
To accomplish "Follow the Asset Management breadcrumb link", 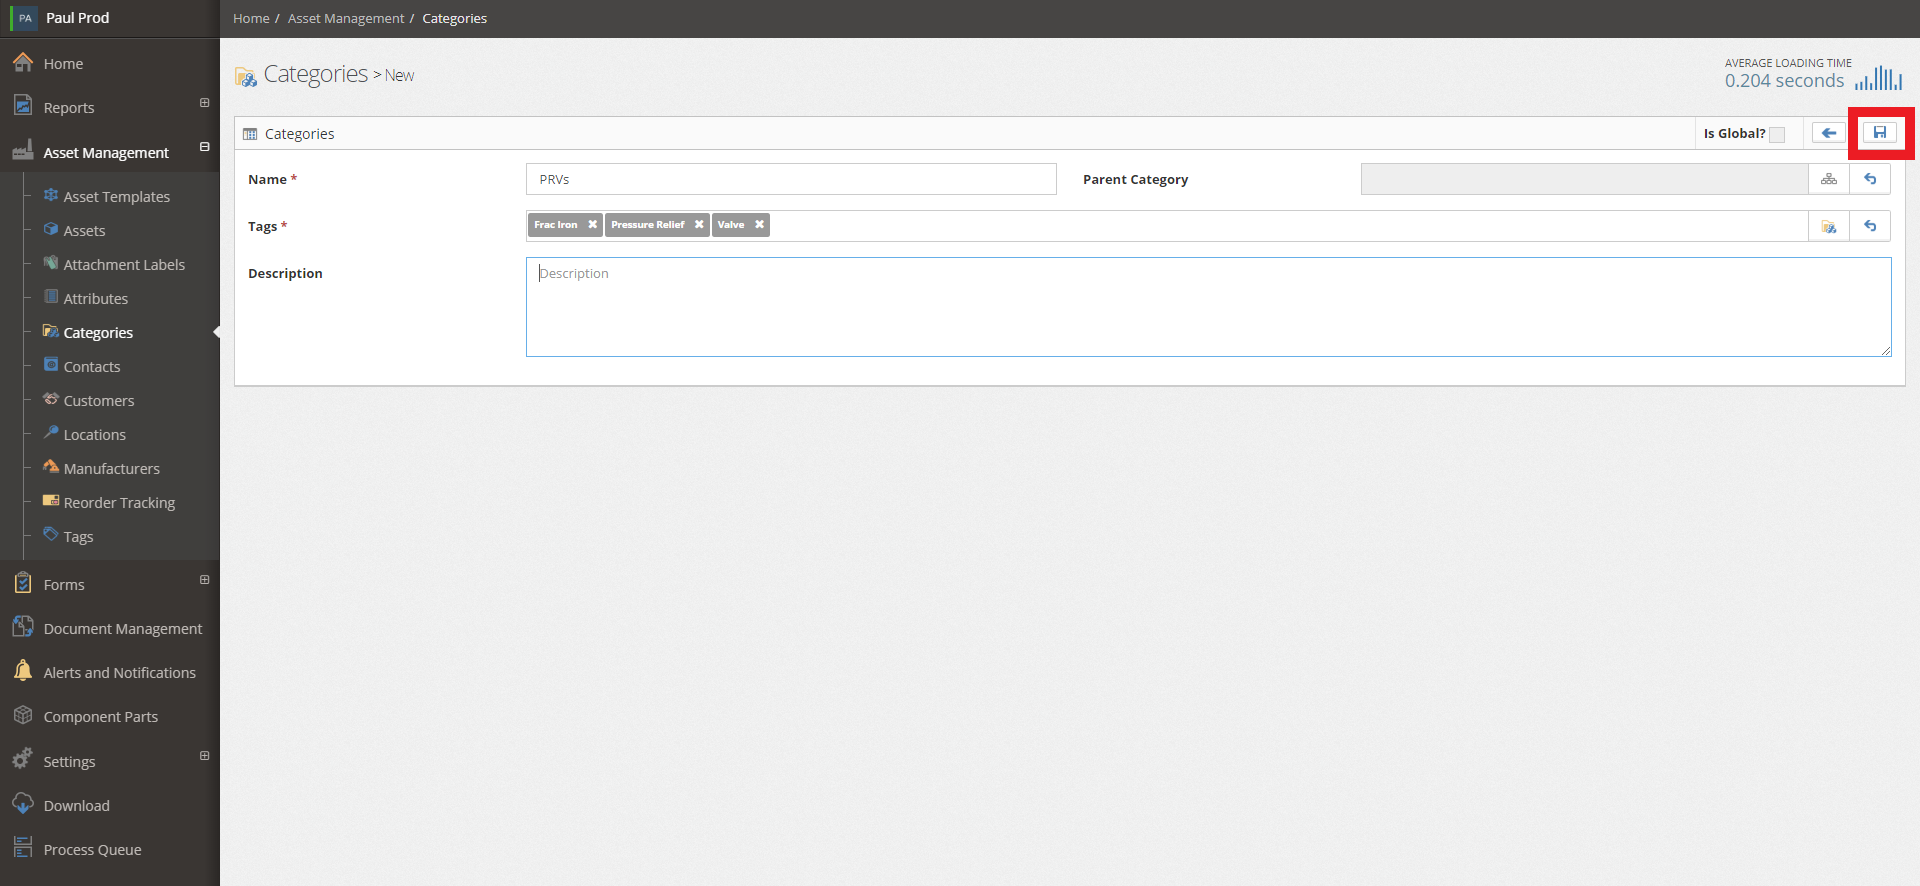I will coord(346,18).
